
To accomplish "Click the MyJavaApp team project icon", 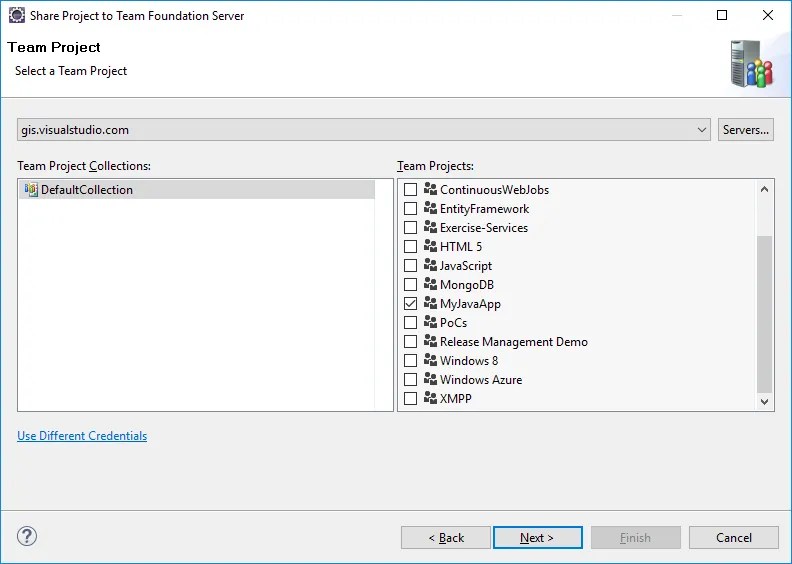I will tap(430, 303).
